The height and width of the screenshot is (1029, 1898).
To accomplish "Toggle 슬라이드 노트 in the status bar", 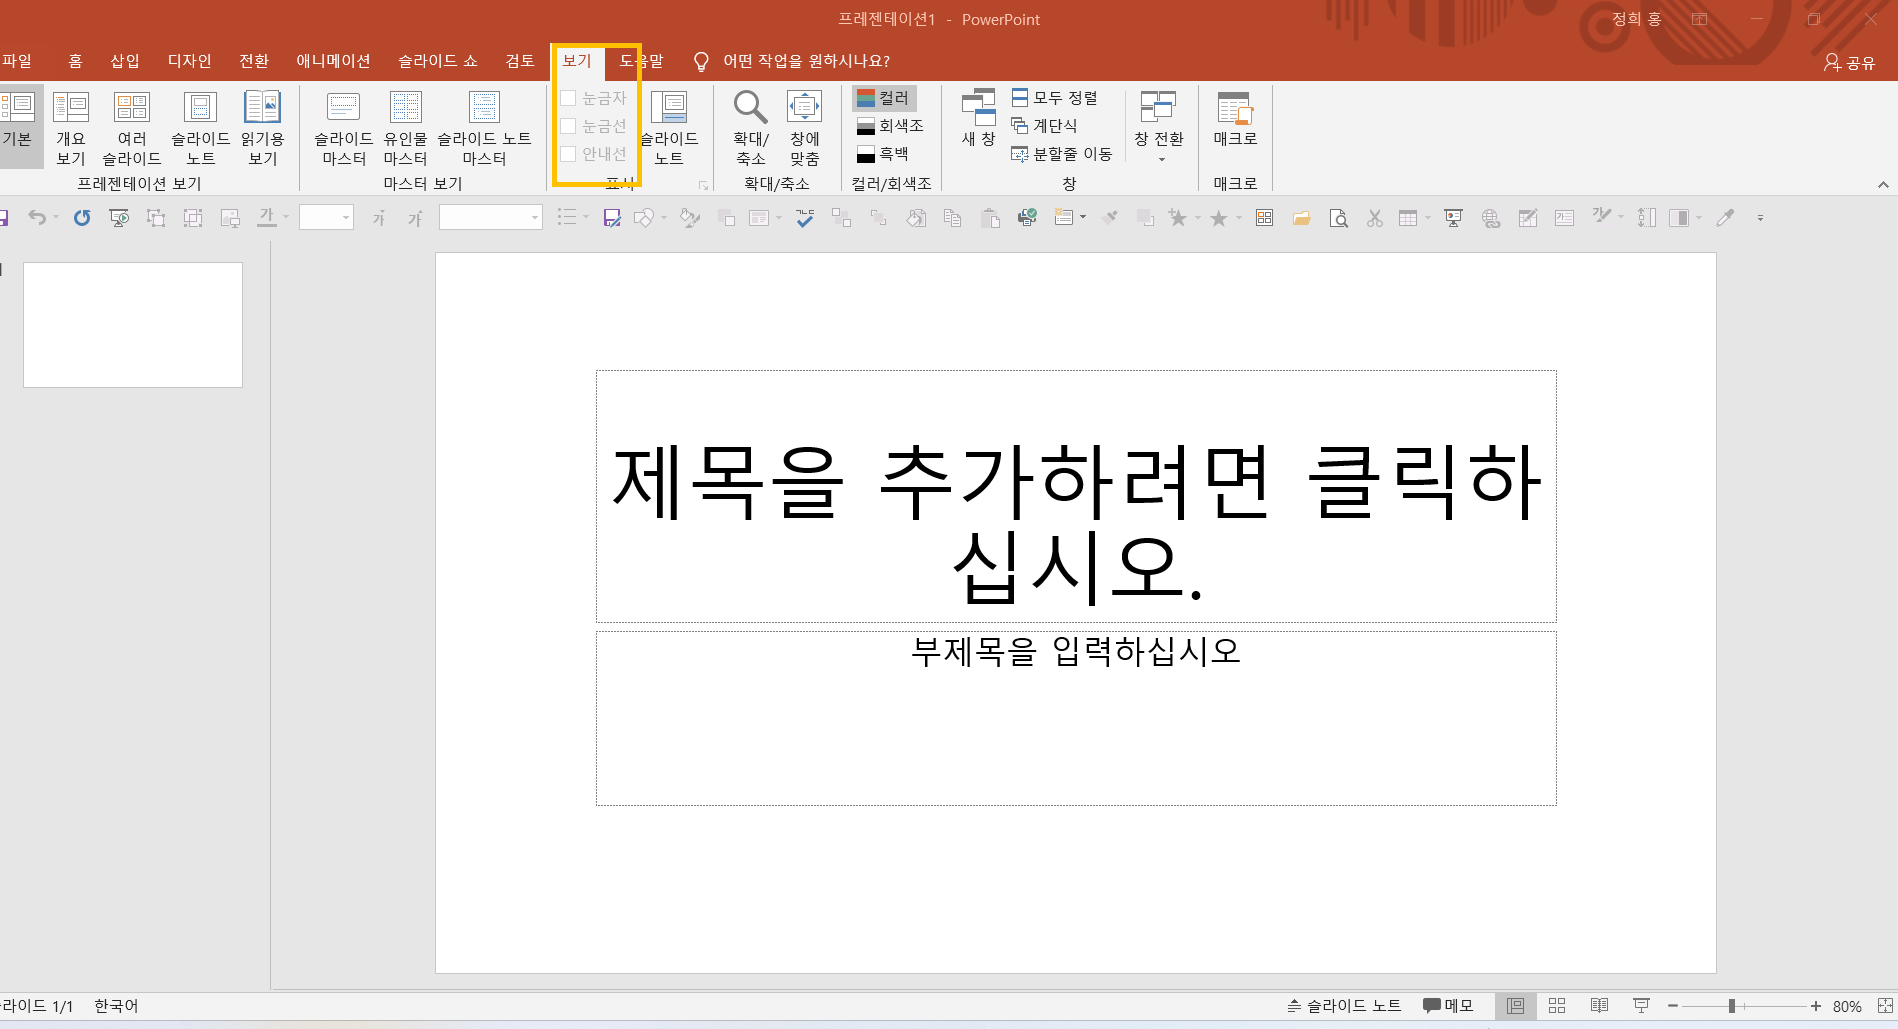I will (1344, 1006).
